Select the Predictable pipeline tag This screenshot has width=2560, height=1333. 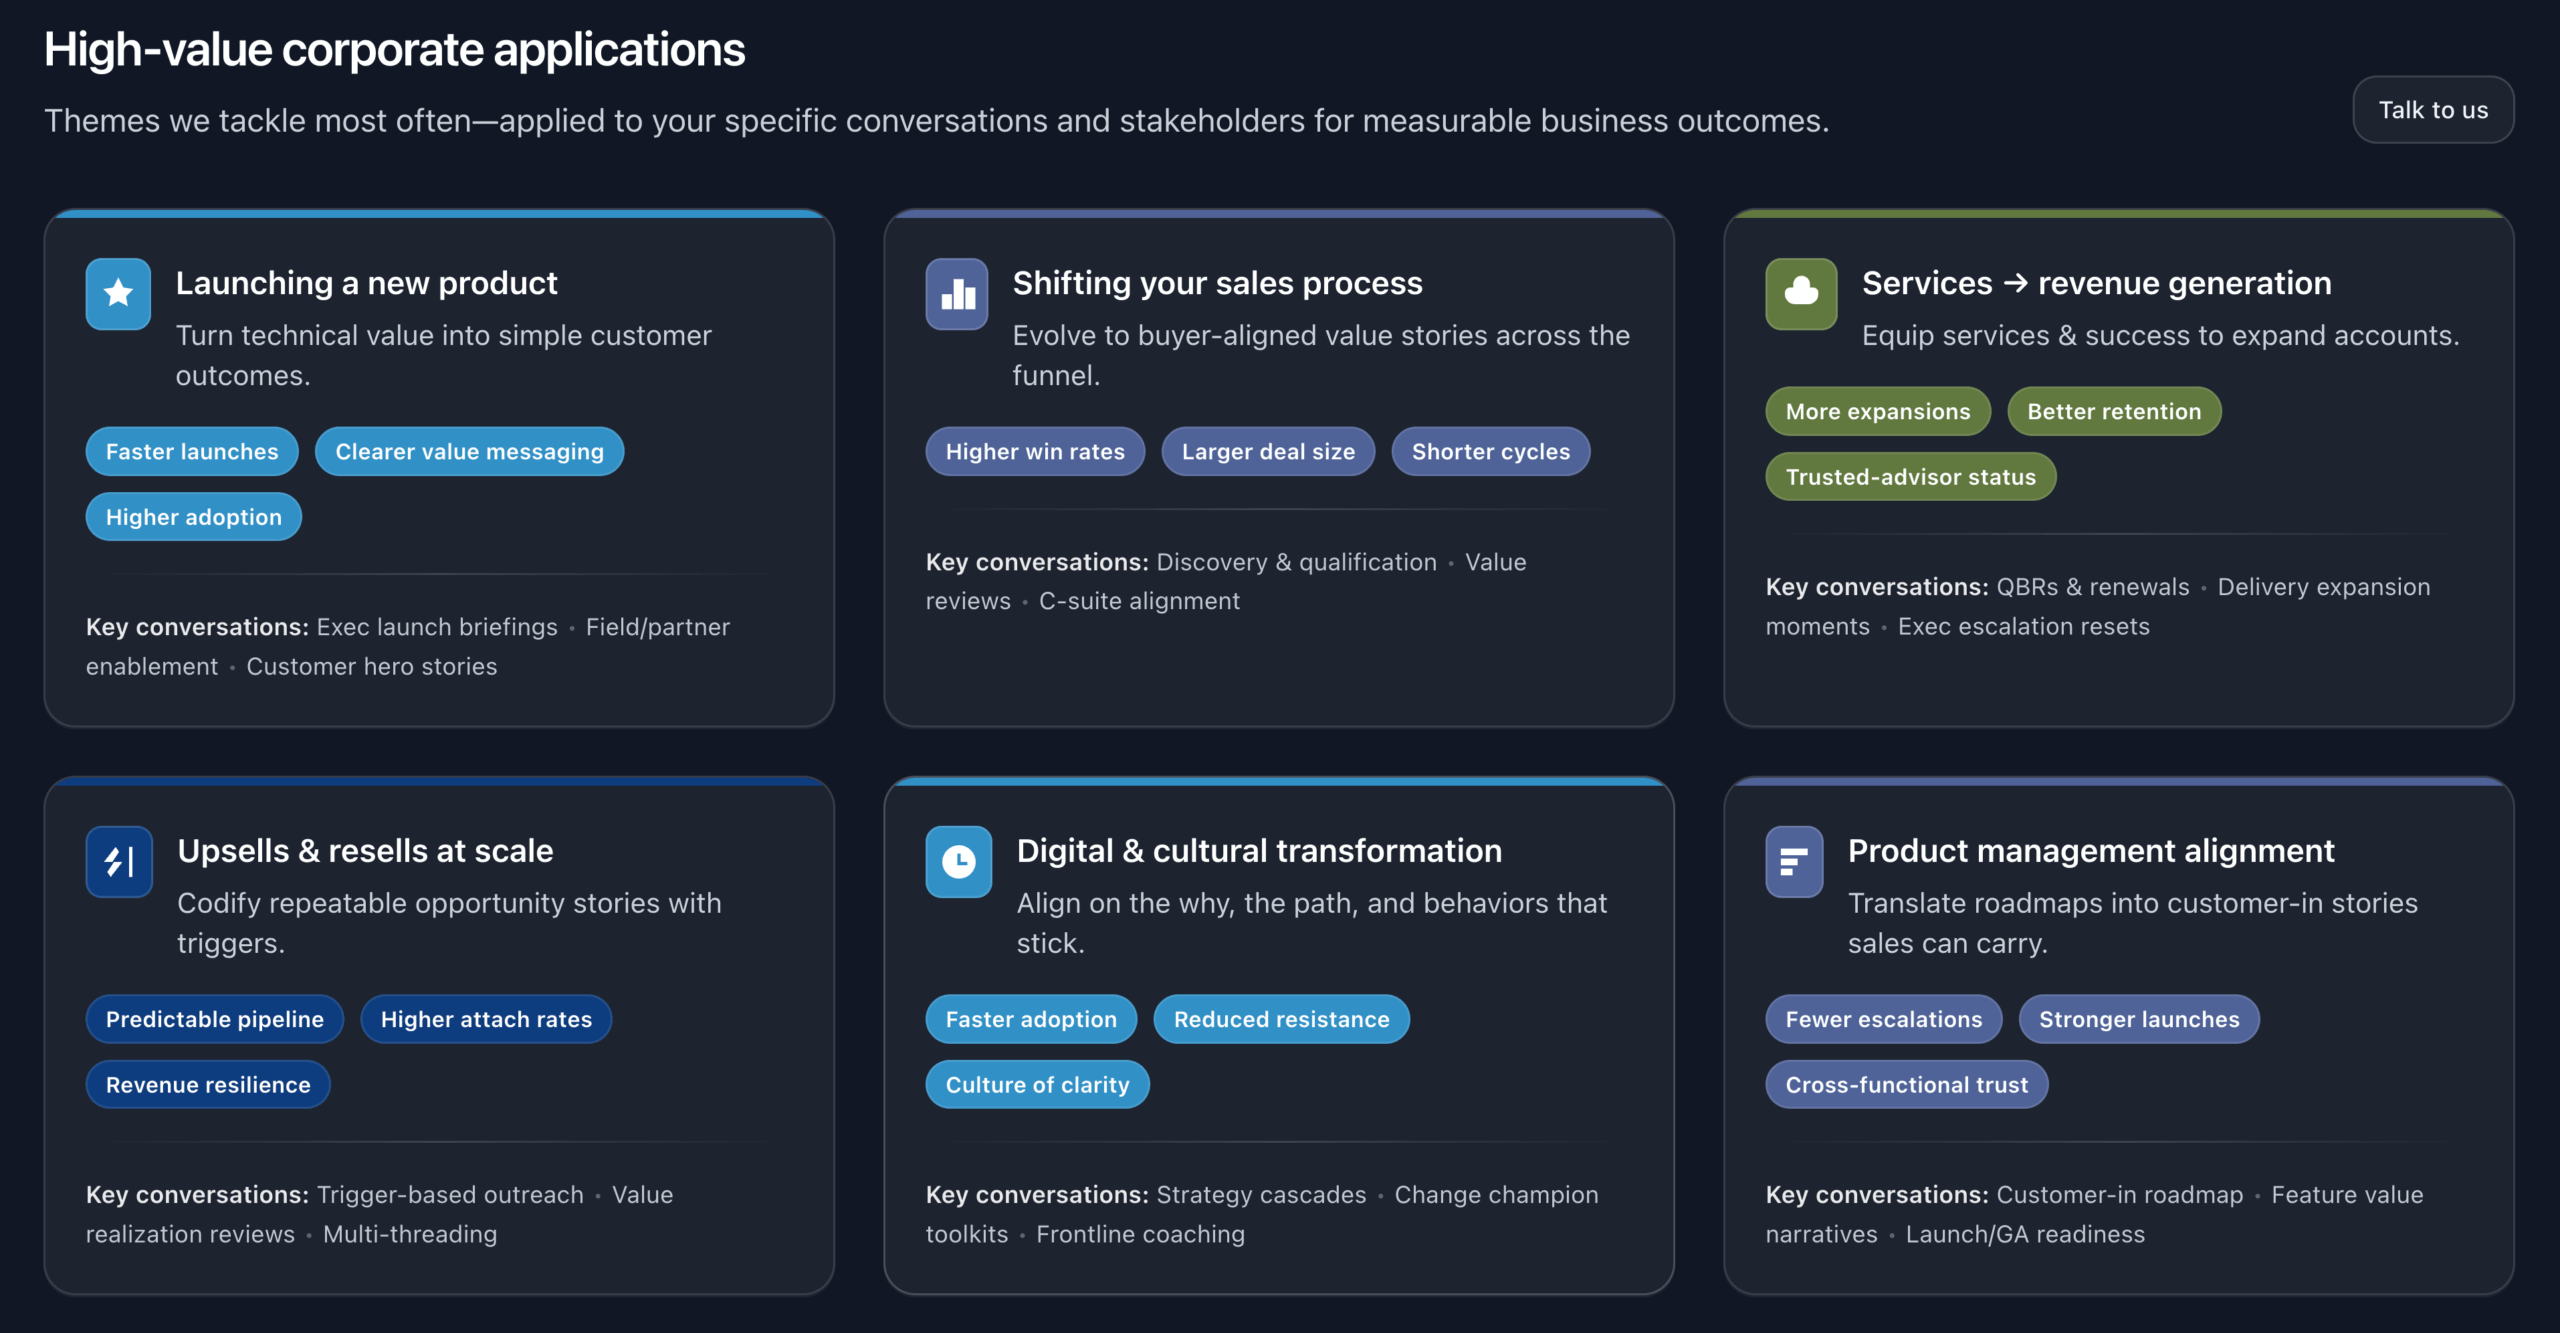(x=214, y=1019)
